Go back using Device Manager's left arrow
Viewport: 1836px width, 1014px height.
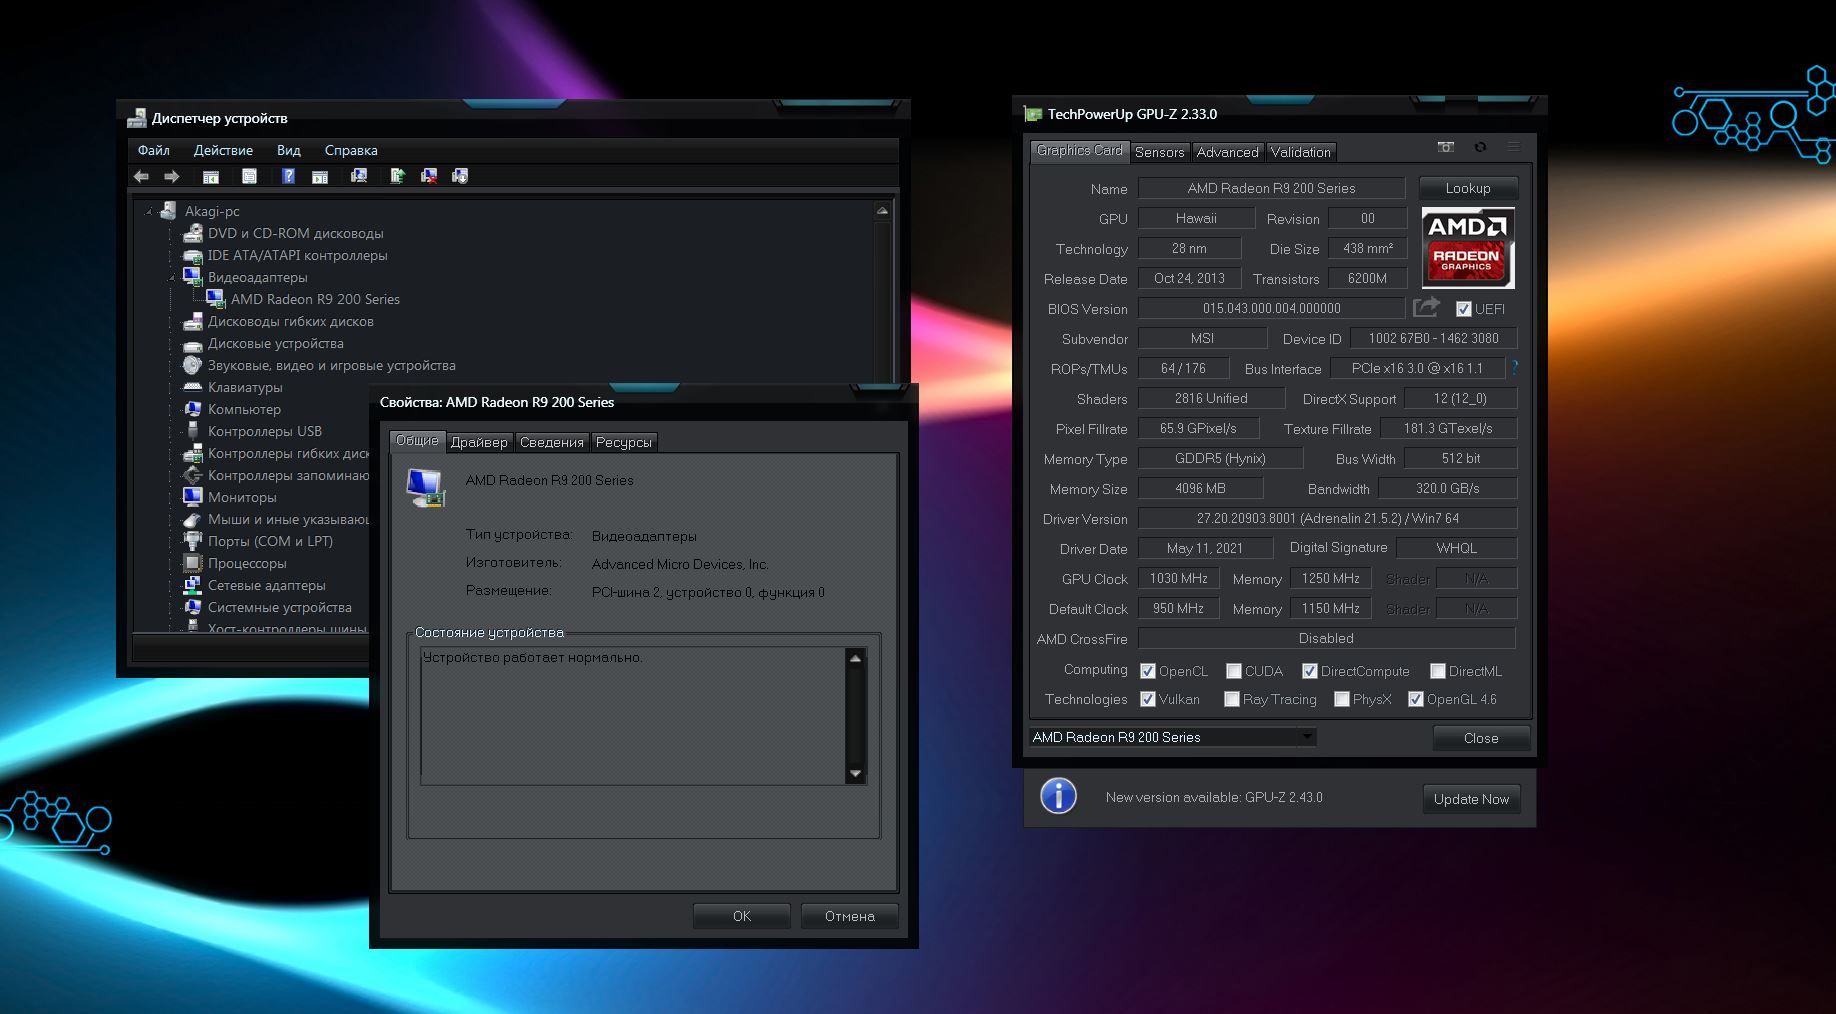pos(142,176)
